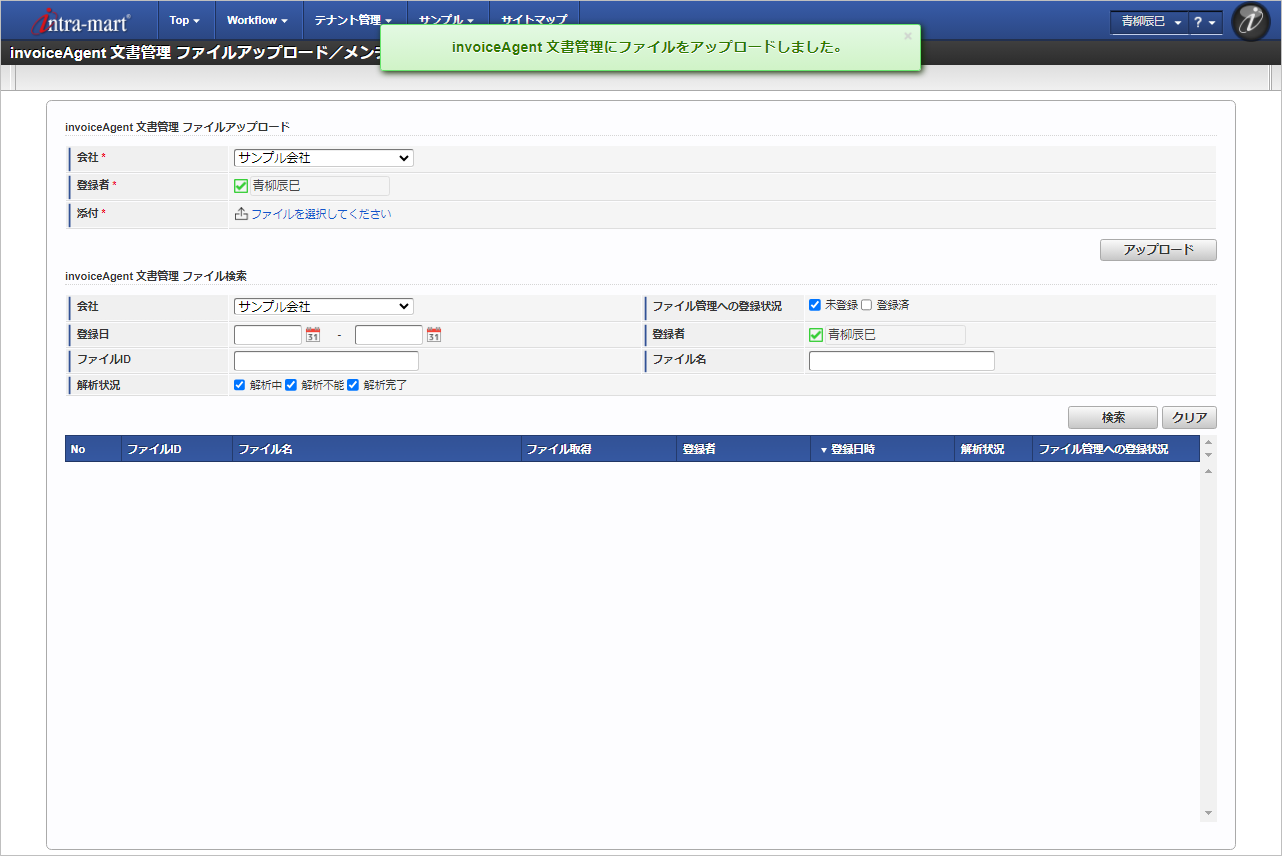Uncheck the 解析中 checkbox
This screenshot has width=1282, height=856.
click(x=240, y=385)
